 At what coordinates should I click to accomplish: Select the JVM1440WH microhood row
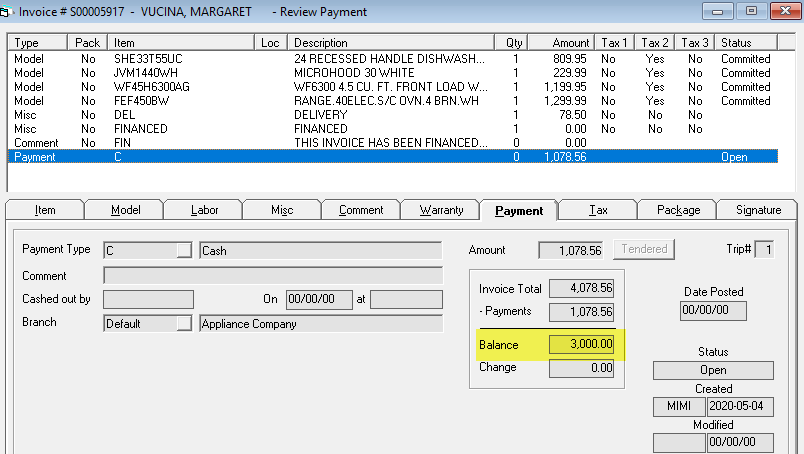coord(393,73)
